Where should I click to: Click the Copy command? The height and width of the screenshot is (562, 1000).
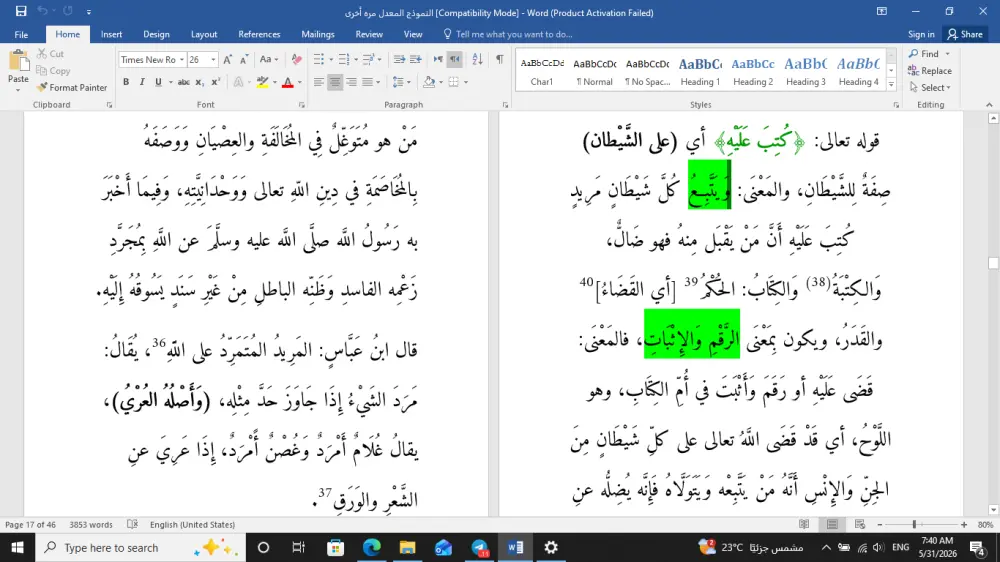click(x=53, y=71)
